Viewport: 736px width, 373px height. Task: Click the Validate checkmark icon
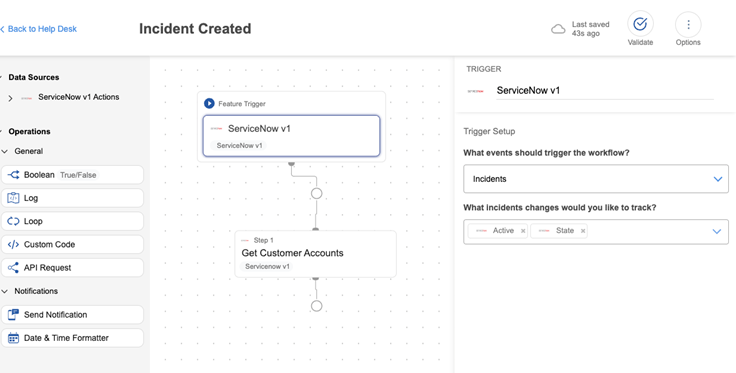pos(640,24)
